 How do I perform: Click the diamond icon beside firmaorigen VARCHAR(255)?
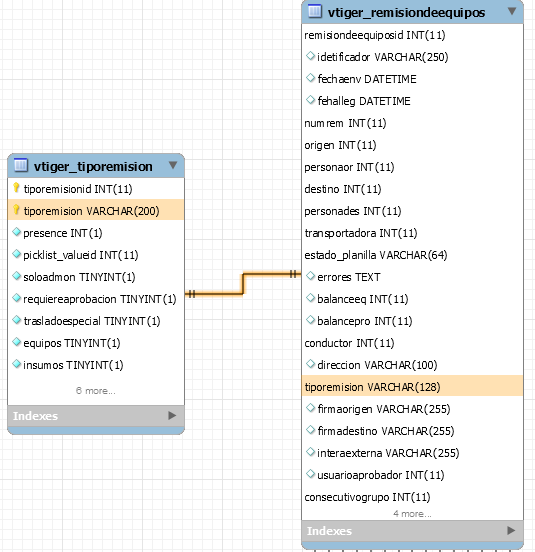tap(310, 408)
